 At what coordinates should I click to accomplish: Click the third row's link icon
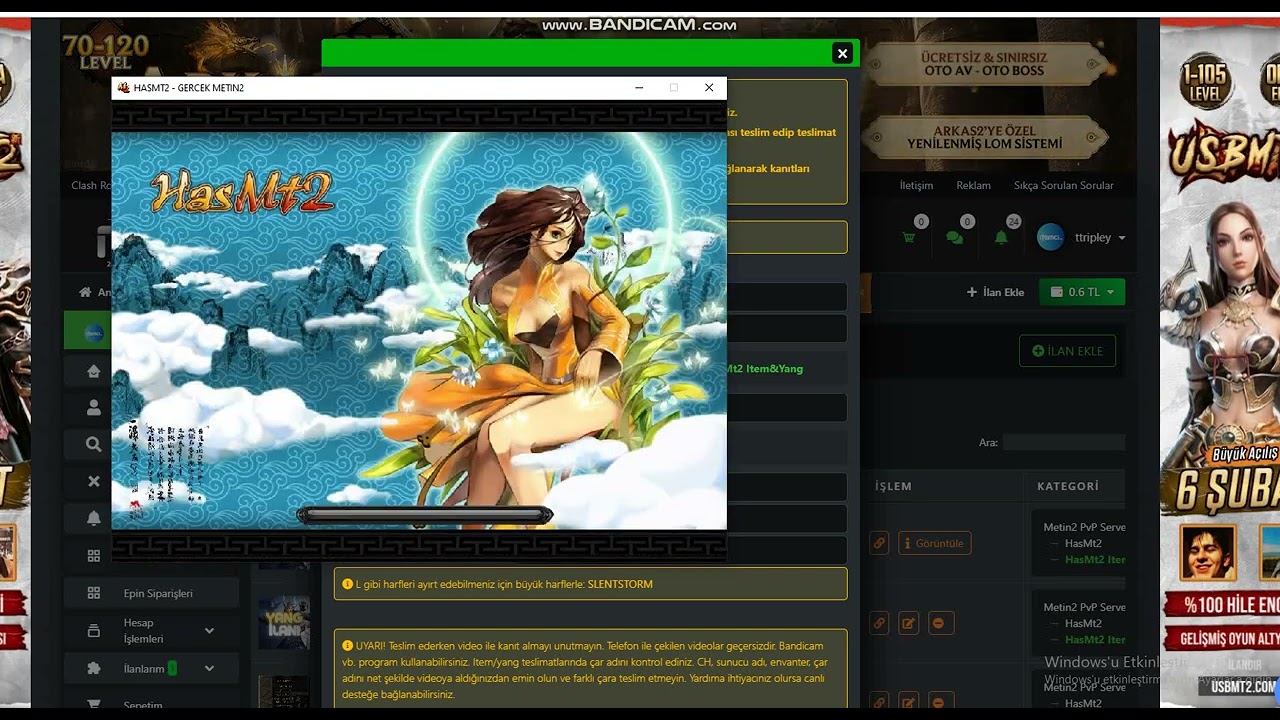878,702
